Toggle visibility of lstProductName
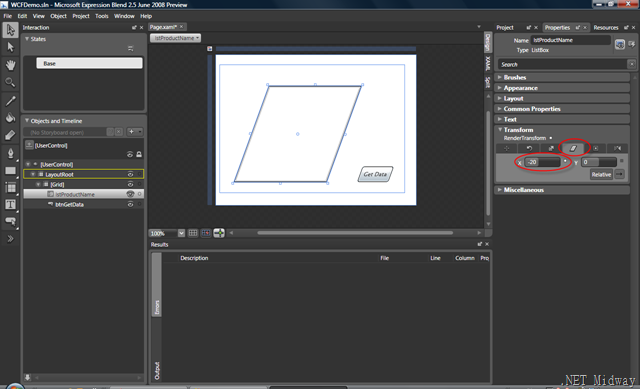Screen dimensions: 640x389 pos(130,194)
